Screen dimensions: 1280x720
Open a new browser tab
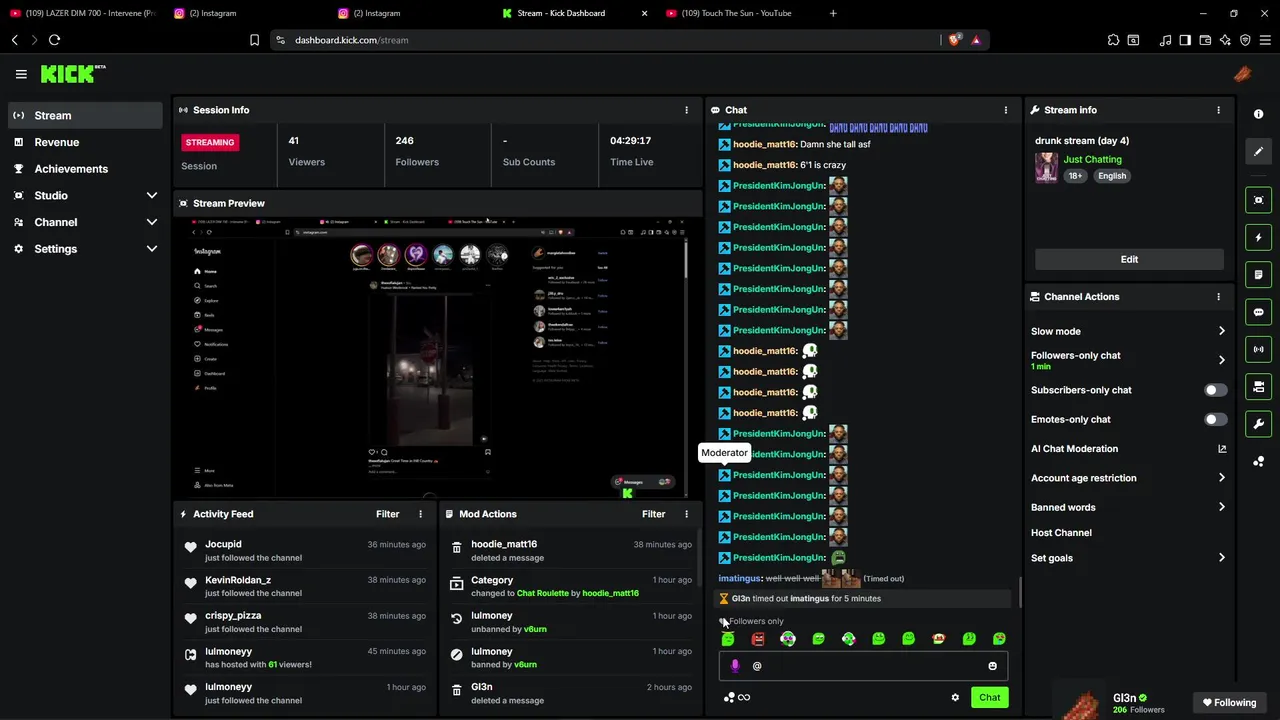point(833,13)
